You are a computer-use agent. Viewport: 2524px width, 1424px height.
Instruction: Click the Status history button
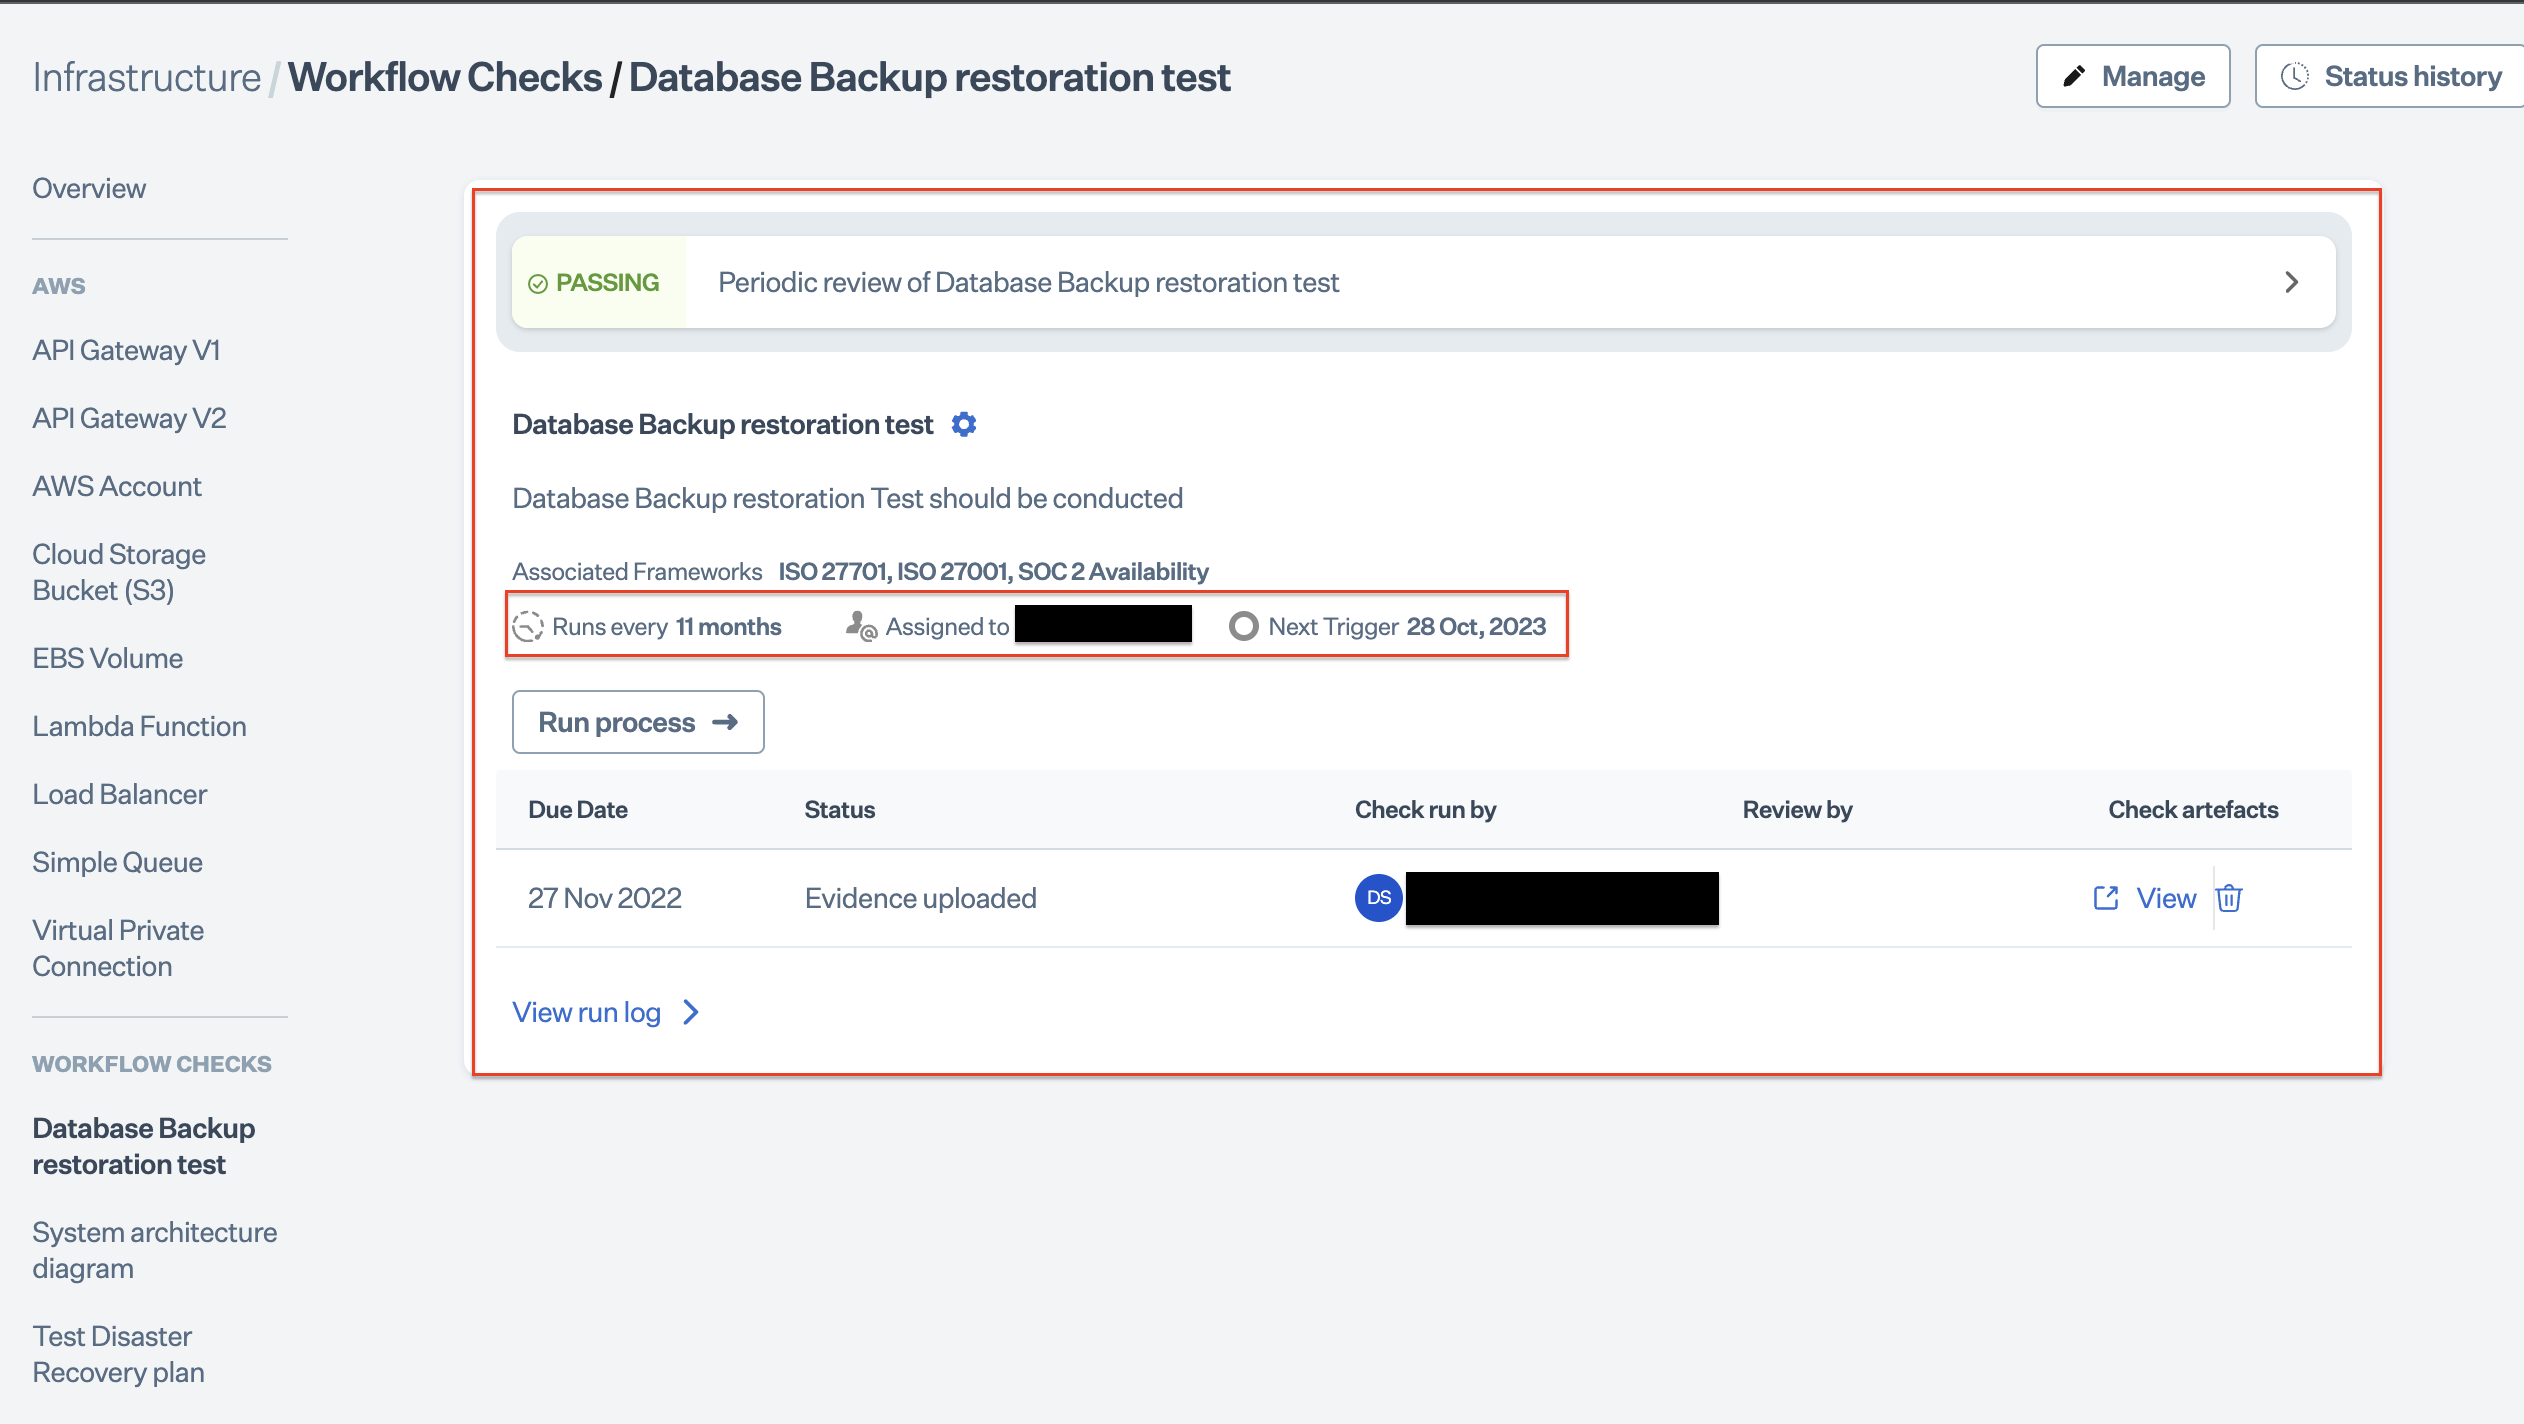(2390, 77)
